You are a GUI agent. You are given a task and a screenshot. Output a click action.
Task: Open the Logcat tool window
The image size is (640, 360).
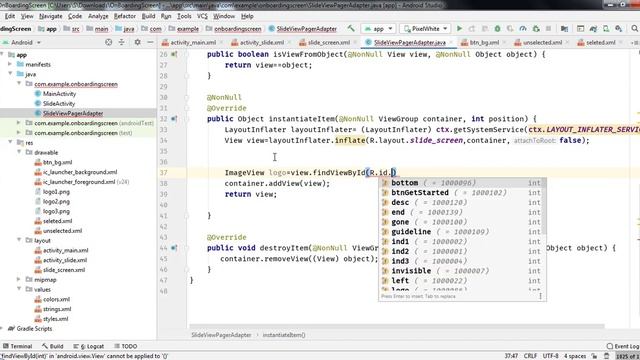point(89,346)
